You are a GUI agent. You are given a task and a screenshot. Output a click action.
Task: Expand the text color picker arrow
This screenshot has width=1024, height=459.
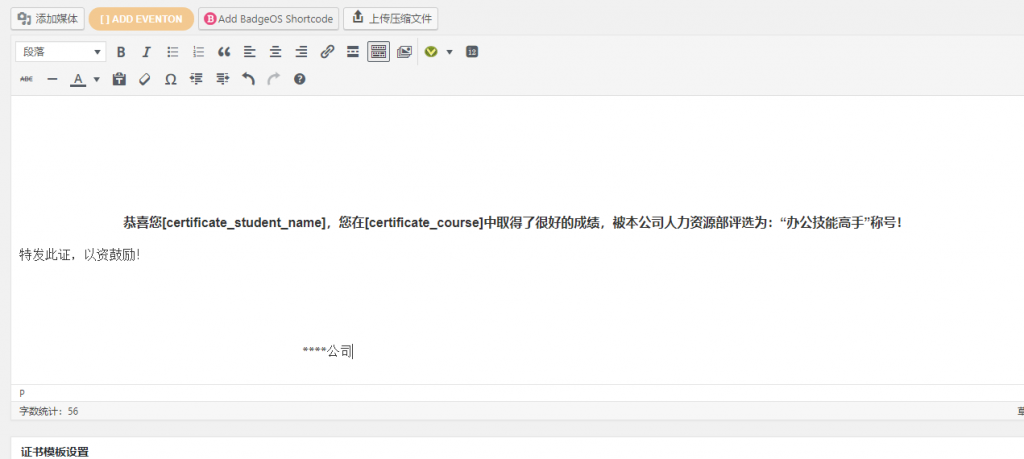coord(96,79)
